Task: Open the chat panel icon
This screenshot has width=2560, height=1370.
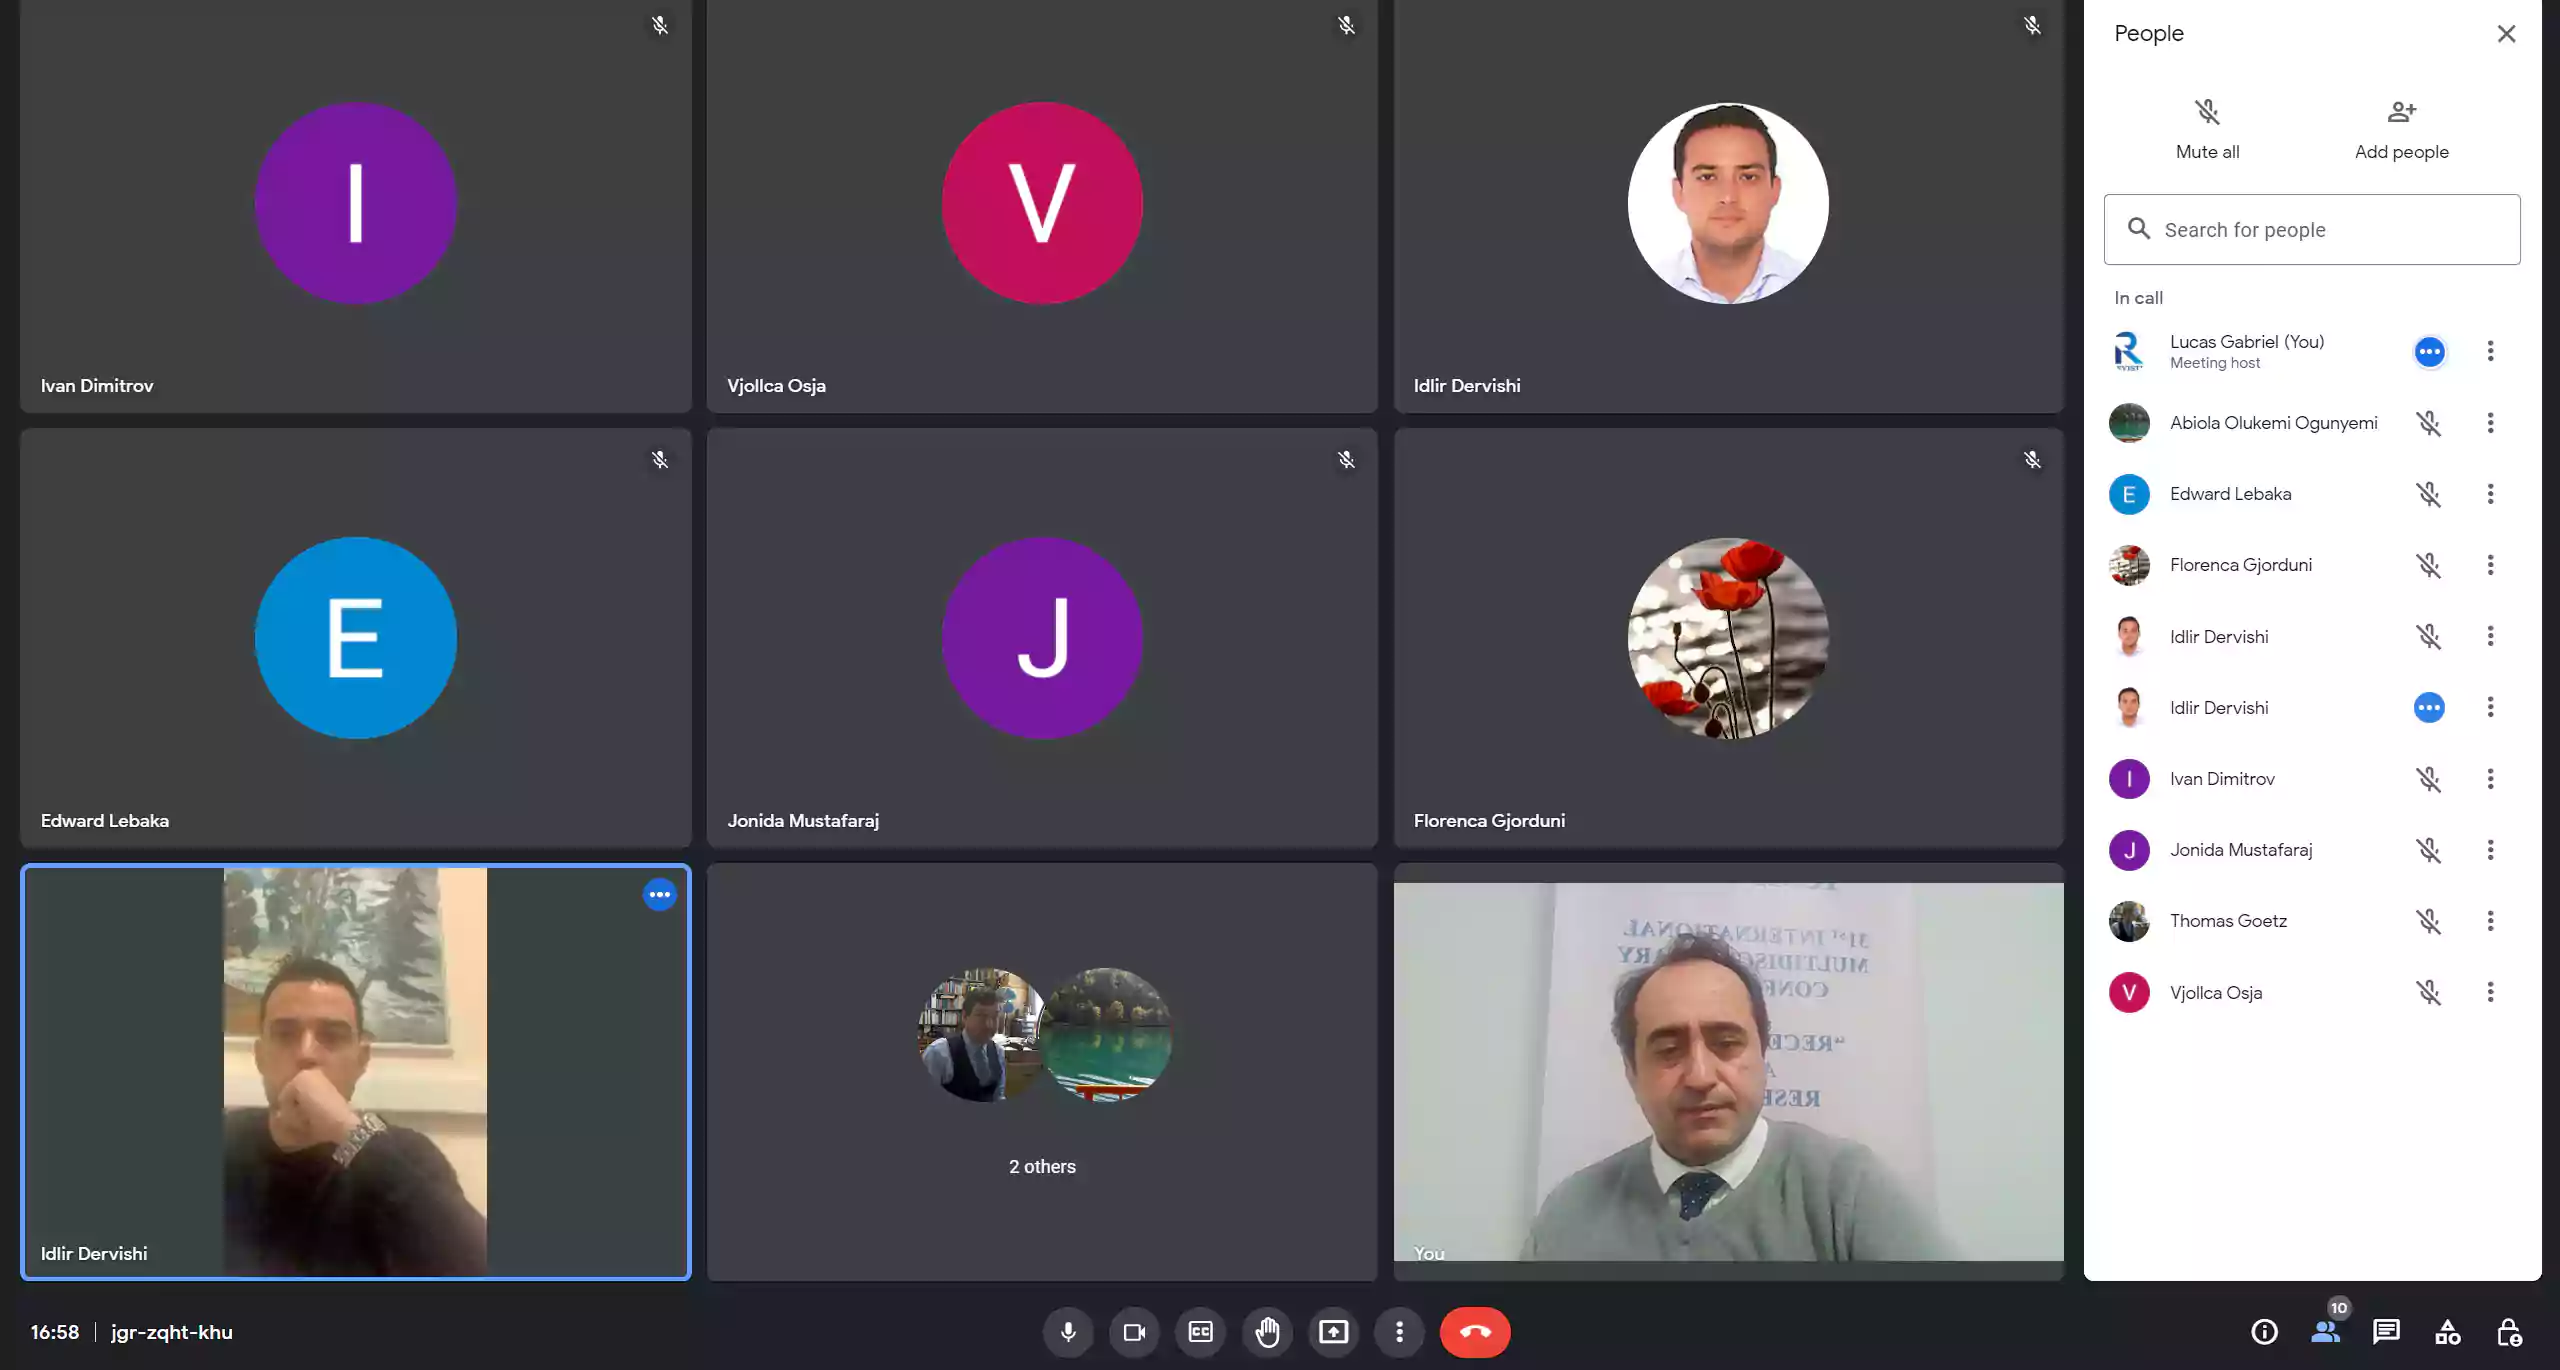Action: coord(2386,1332)
